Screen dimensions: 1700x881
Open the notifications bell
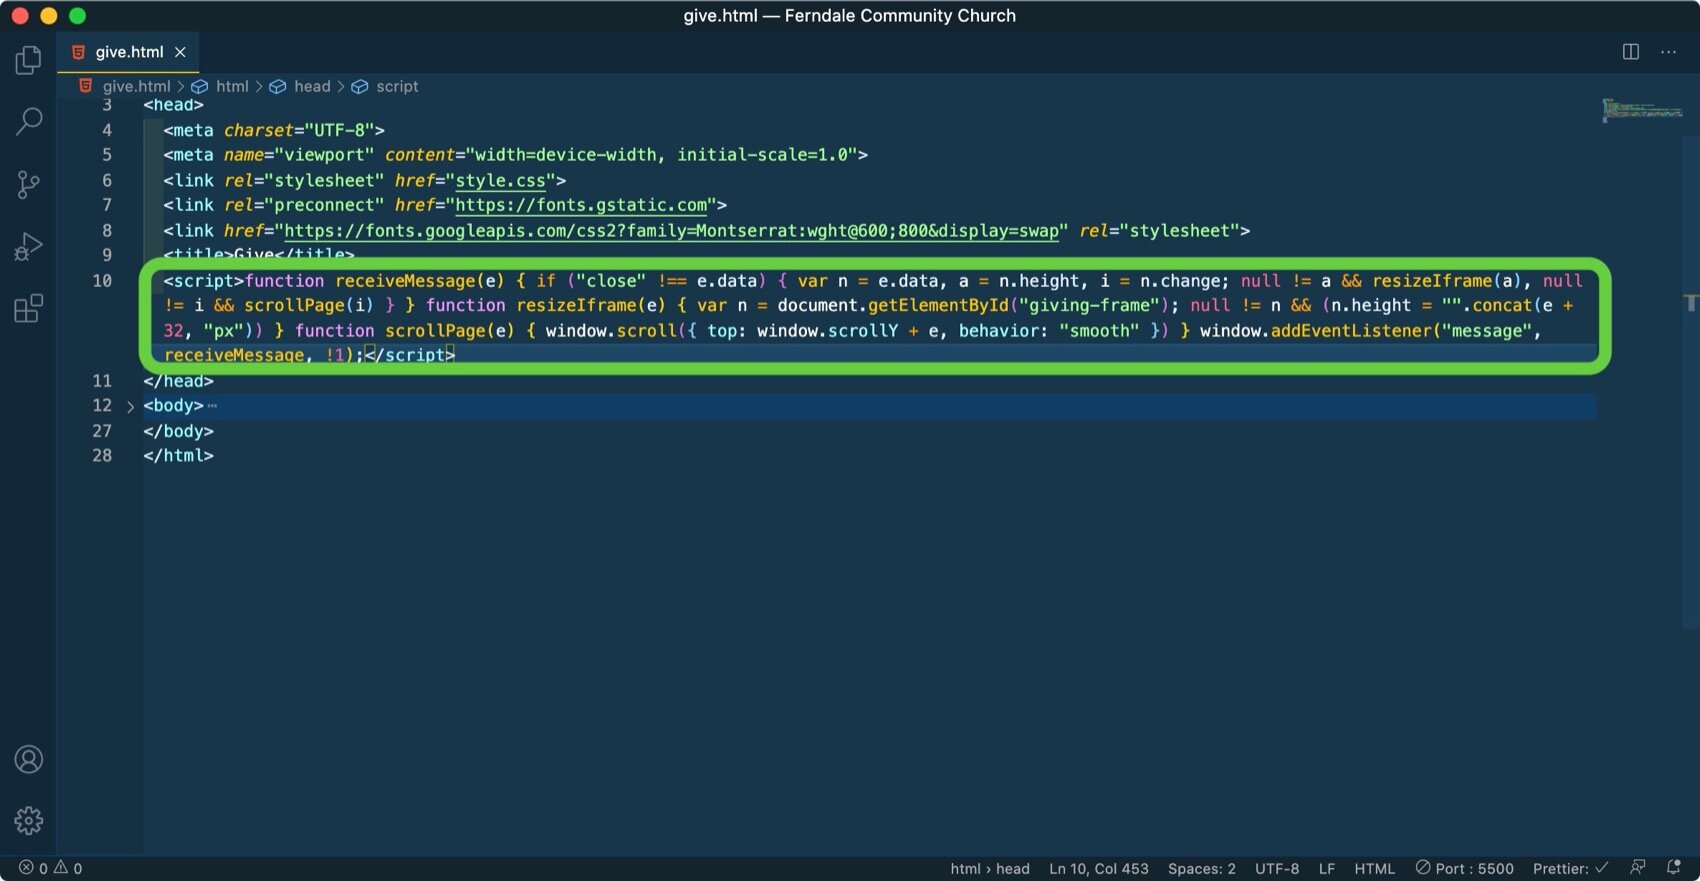click(x=1674, y=868)
